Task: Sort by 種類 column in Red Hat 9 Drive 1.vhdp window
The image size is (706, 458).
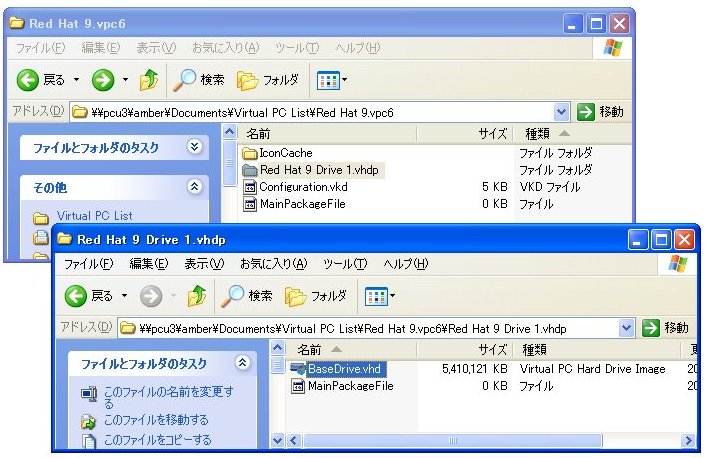Action: pos(597,349)
